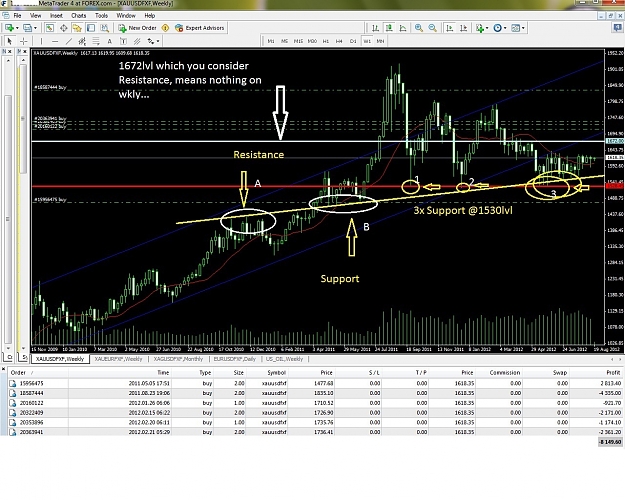Select order row 15956475
625x500 pixels.
pos(315,383)
